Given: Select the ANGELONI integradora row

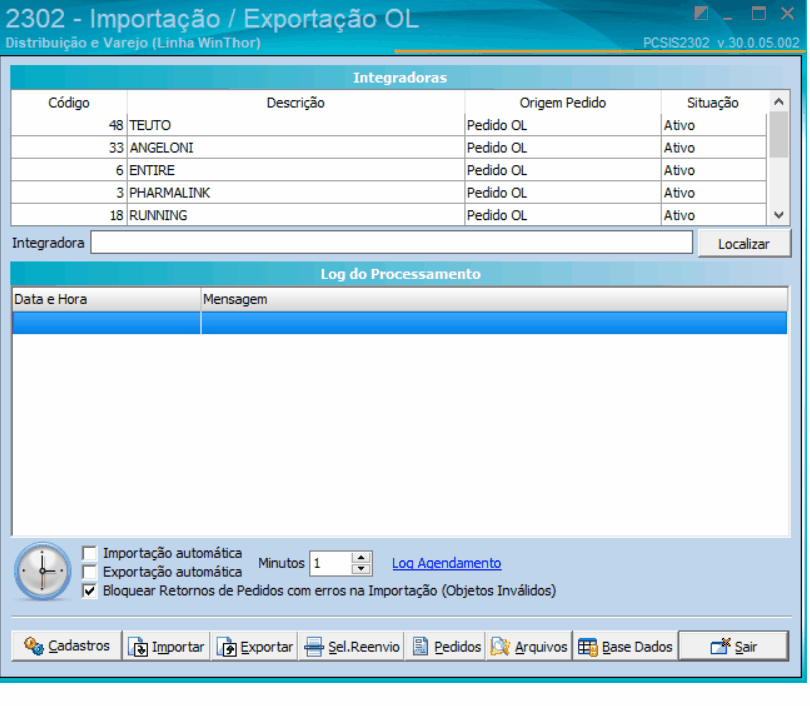Looking at the screenshot, I should click(388, 148).
